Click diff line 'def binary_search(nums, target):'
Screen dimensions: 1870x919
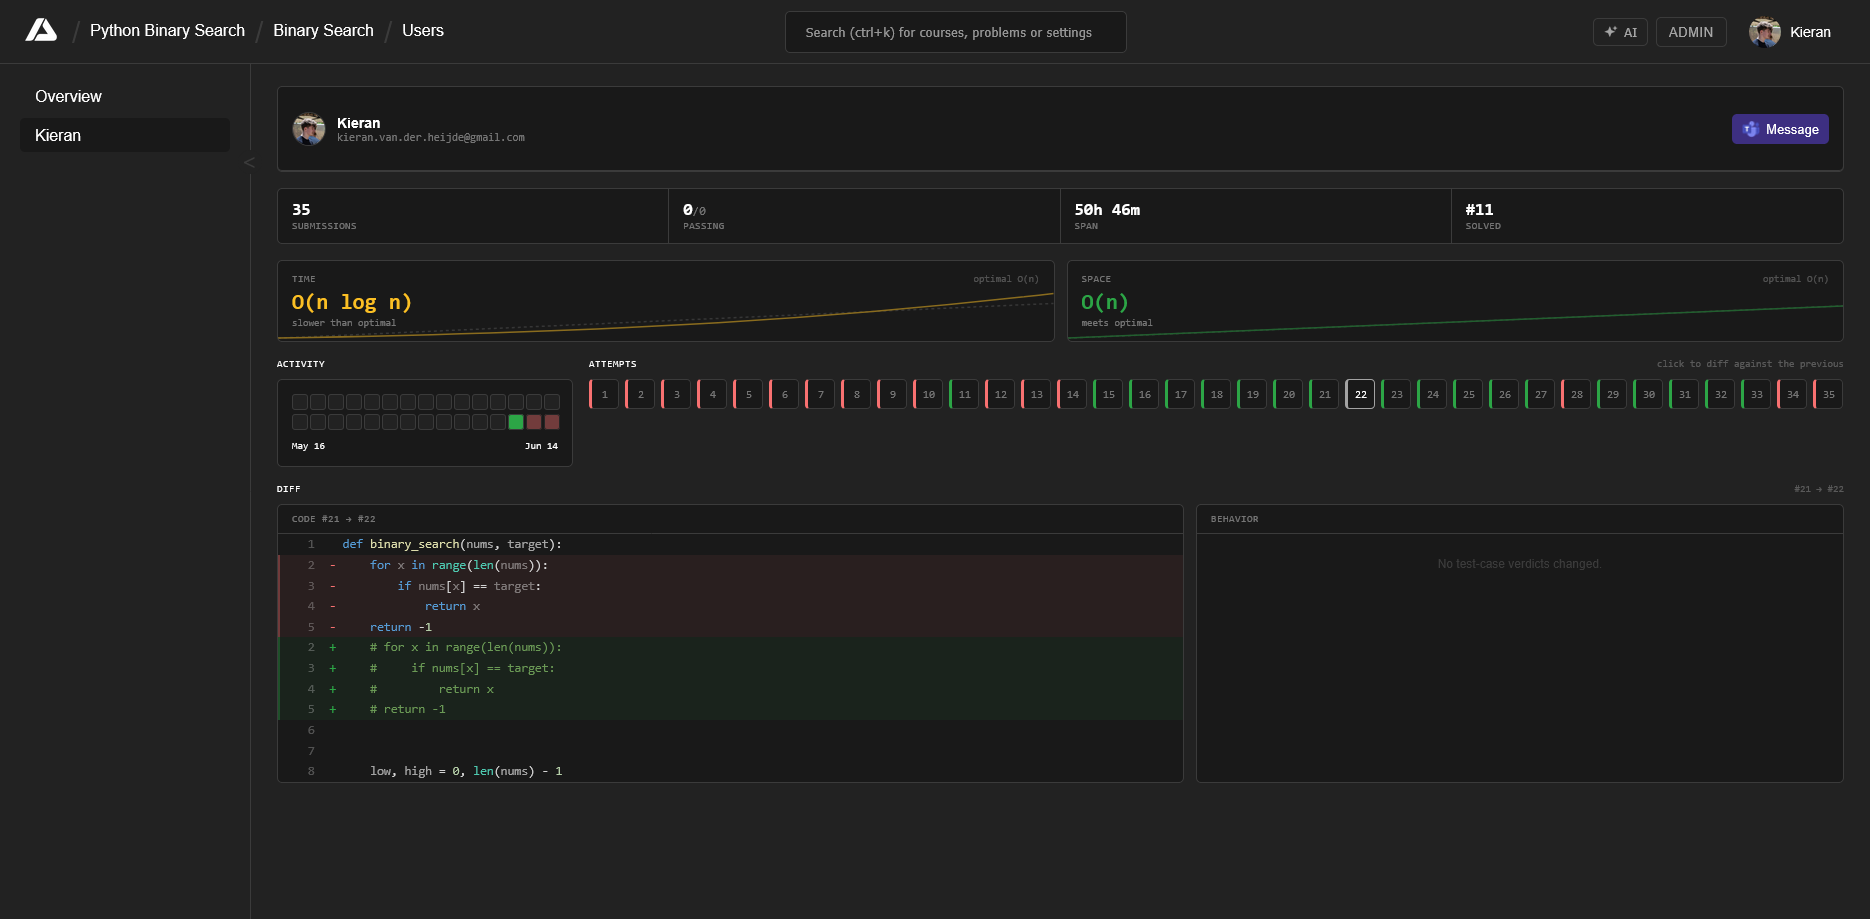pos(730,544)
